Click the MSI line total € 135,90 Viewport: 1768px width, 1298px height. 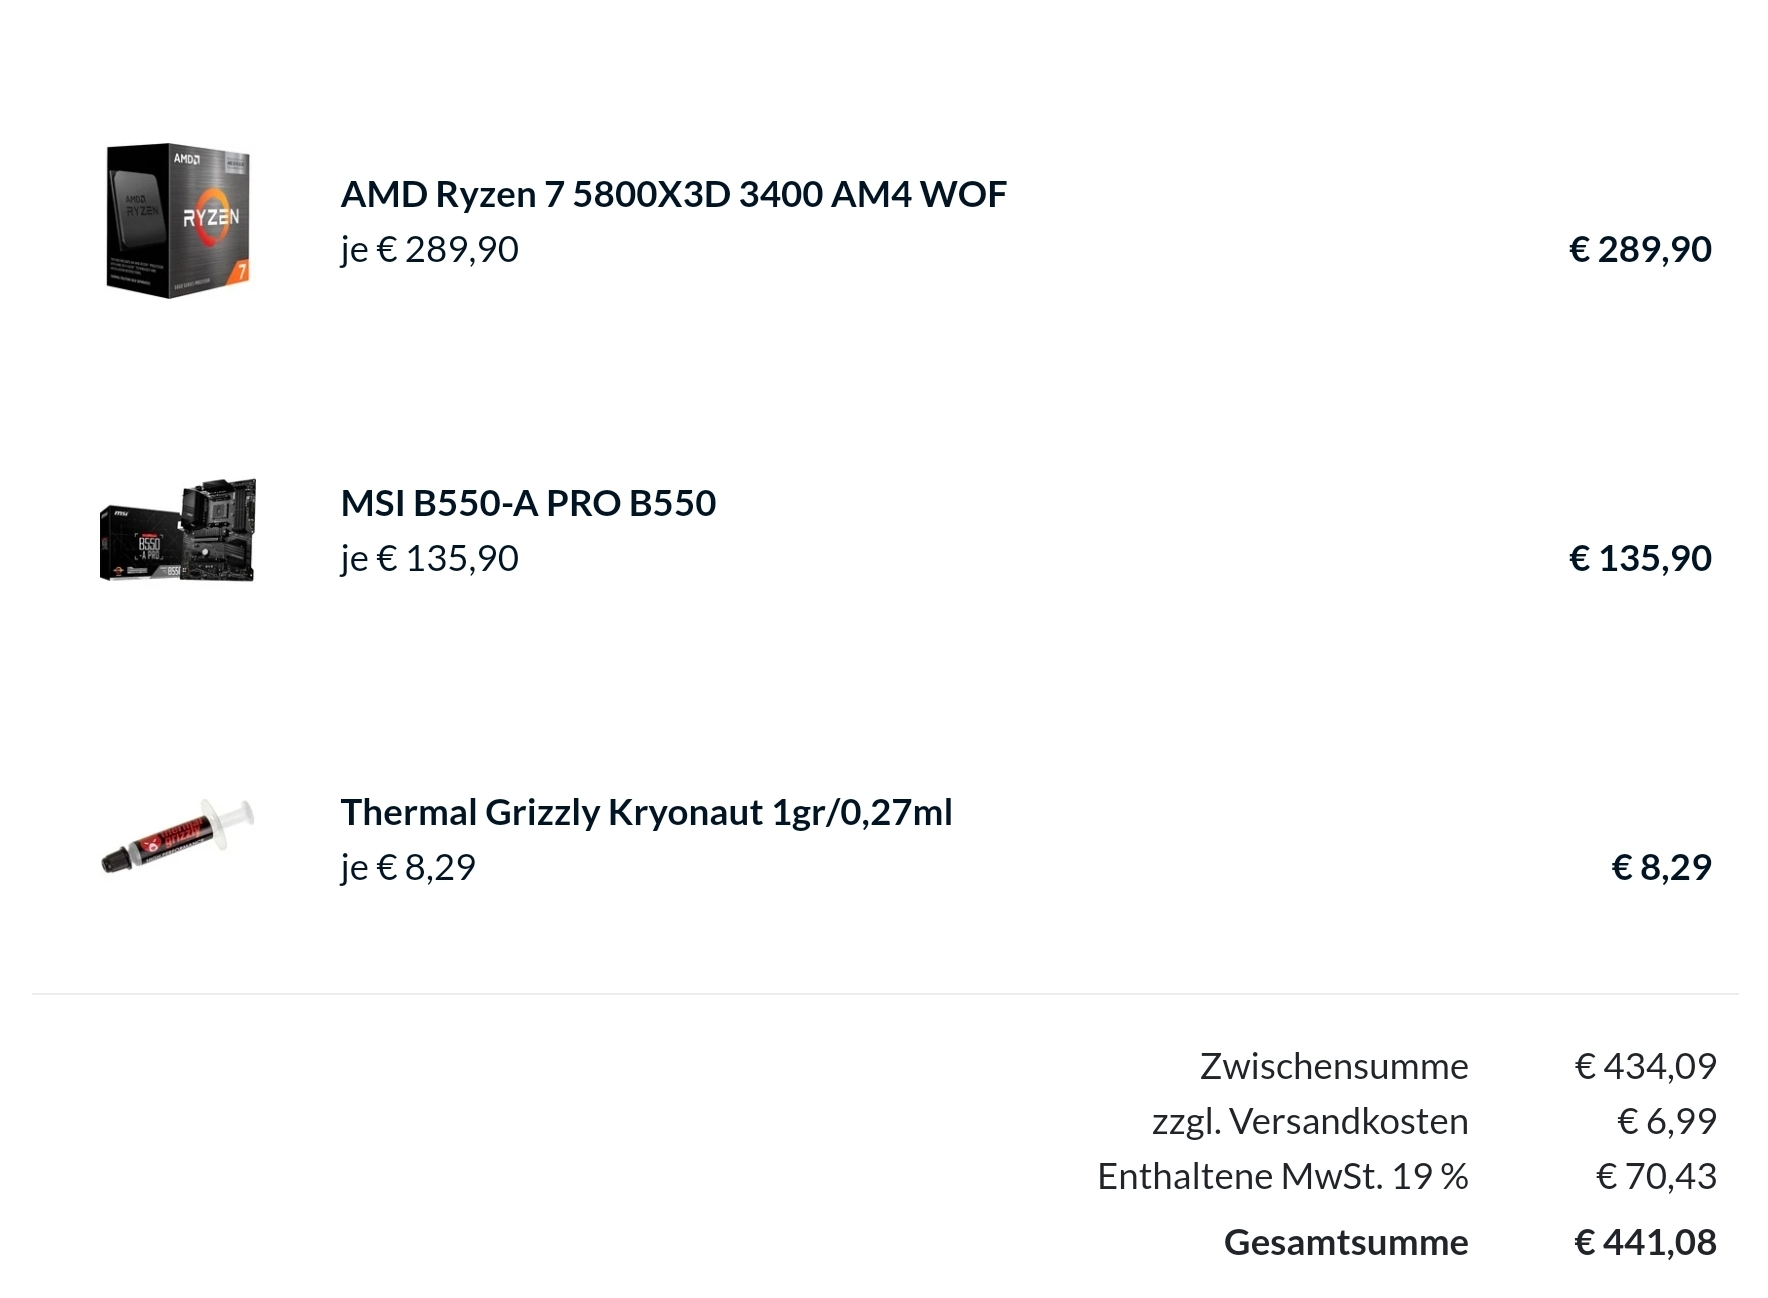1641,558
